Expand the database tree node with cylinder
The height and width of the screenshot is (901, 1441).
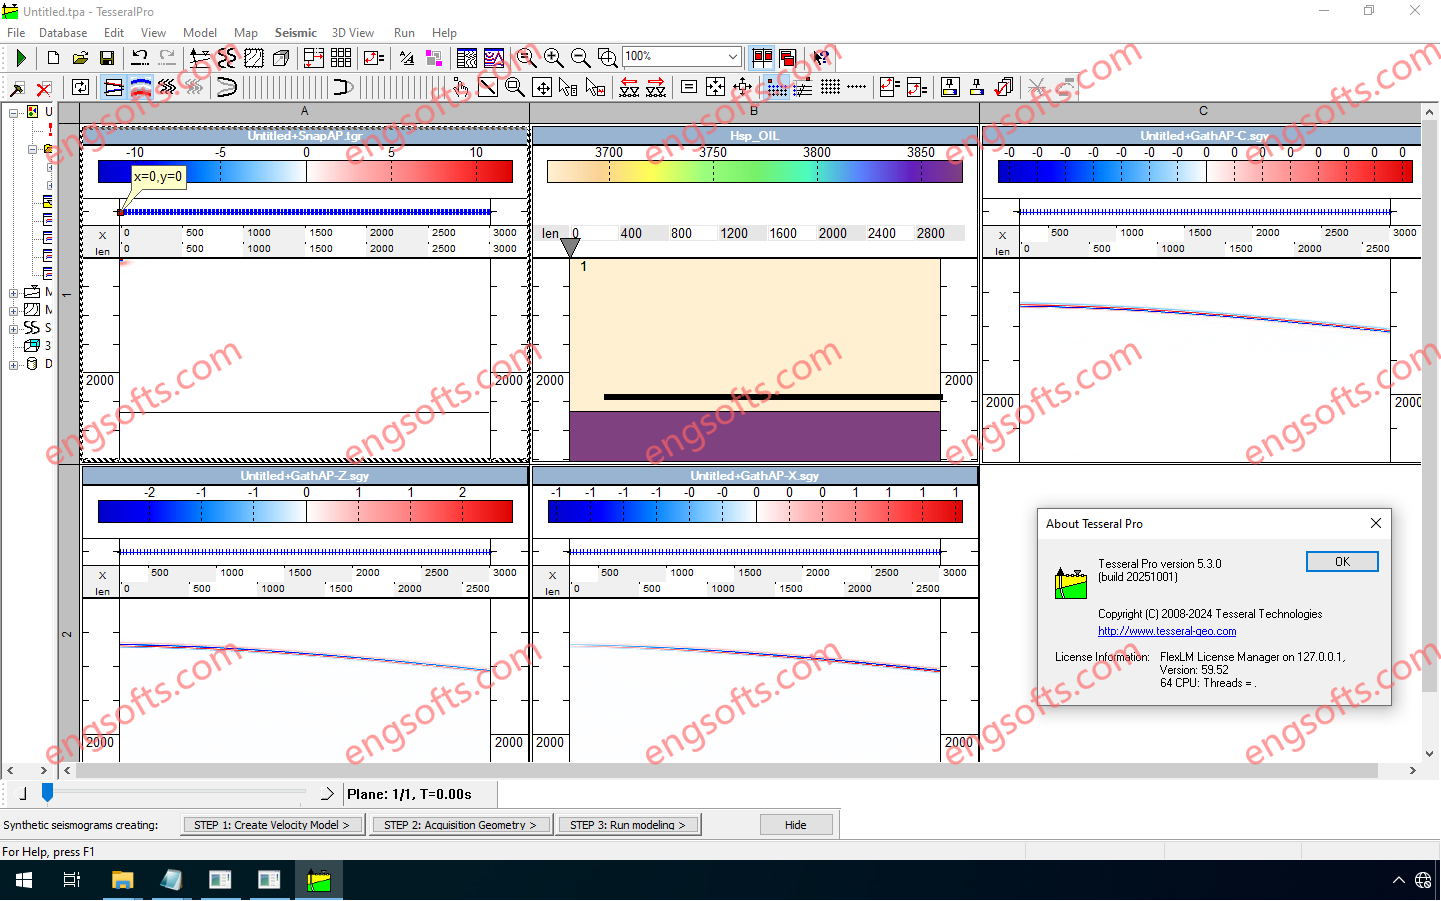tap(14, 365)
